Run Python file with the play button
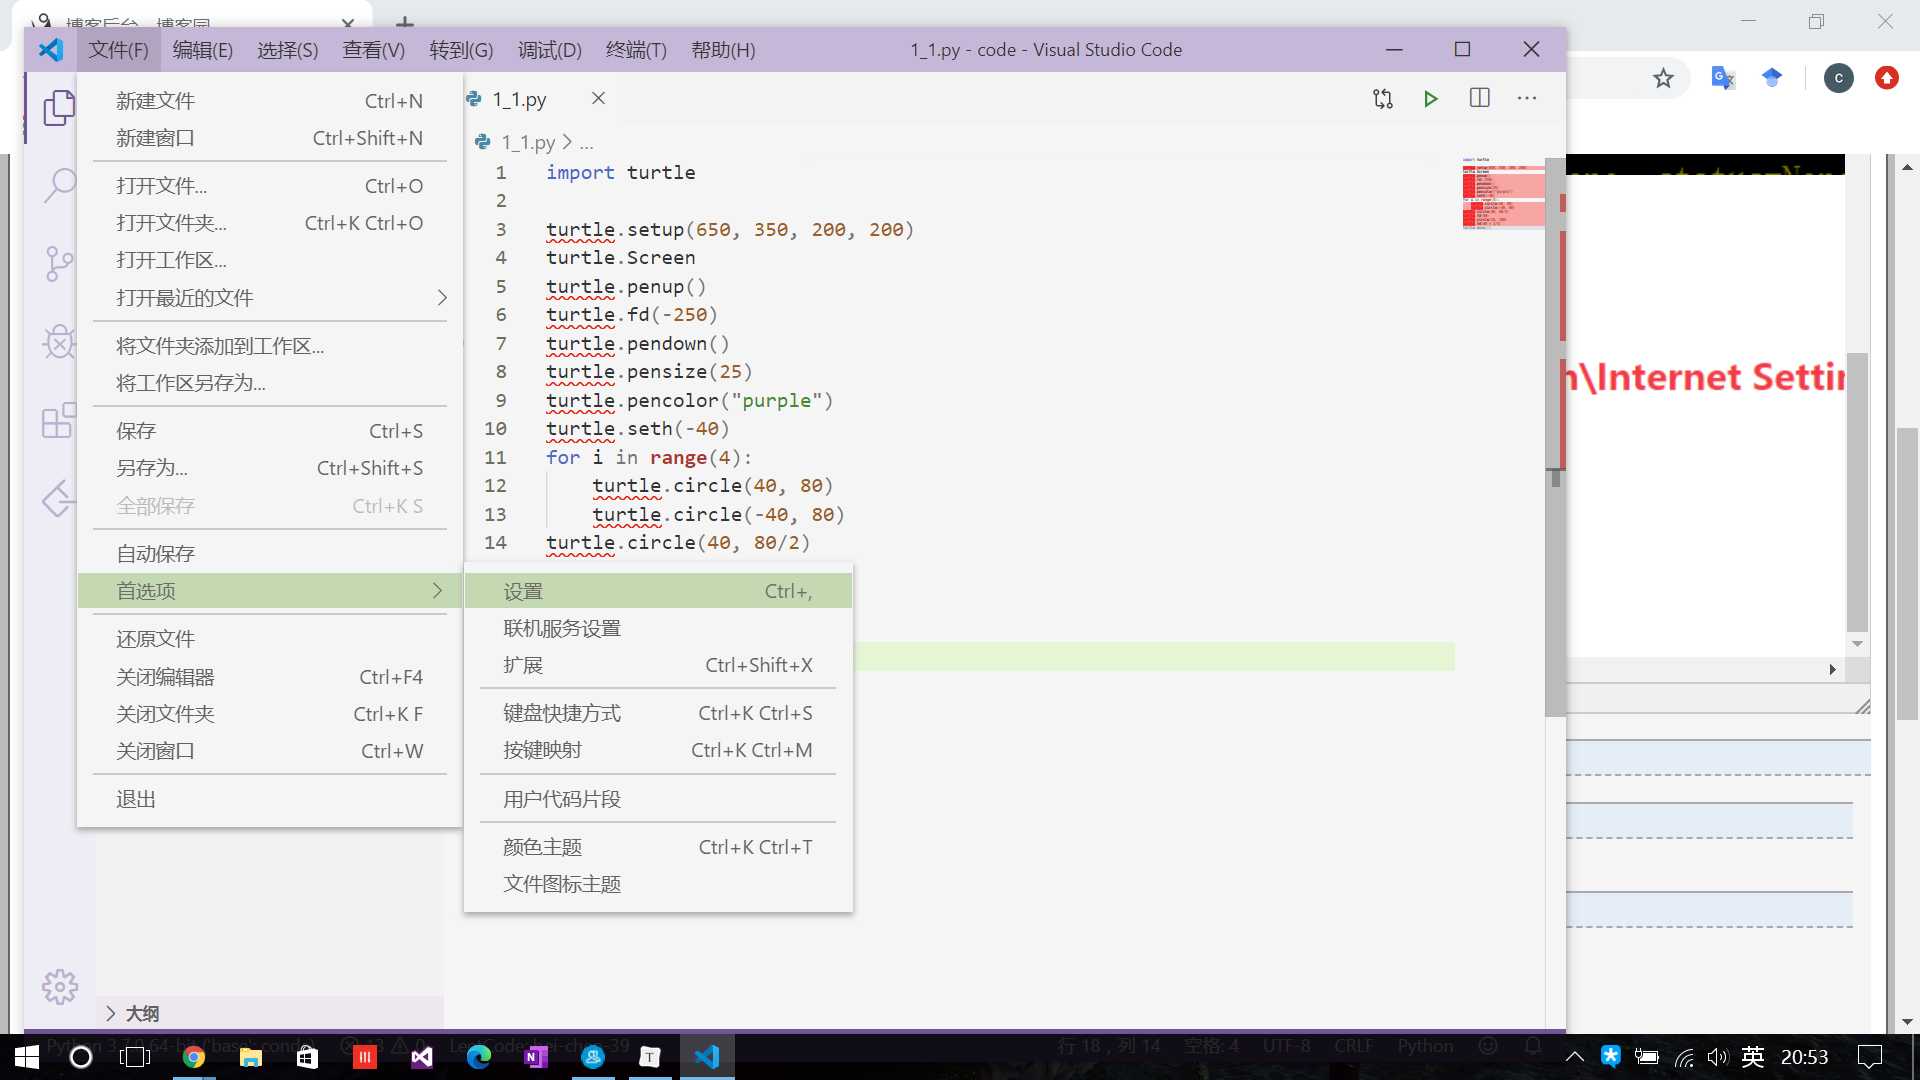Screen dimensions: 1920x1080 click(x=1430, y=98)
